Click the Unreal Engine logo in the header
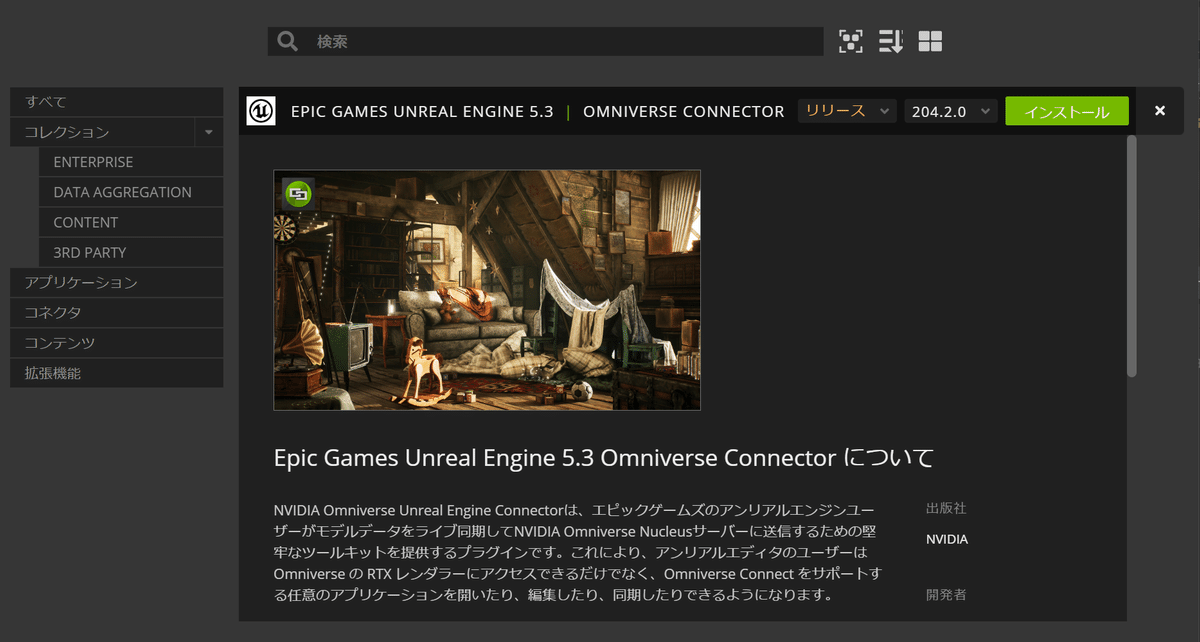 point(262,110)
